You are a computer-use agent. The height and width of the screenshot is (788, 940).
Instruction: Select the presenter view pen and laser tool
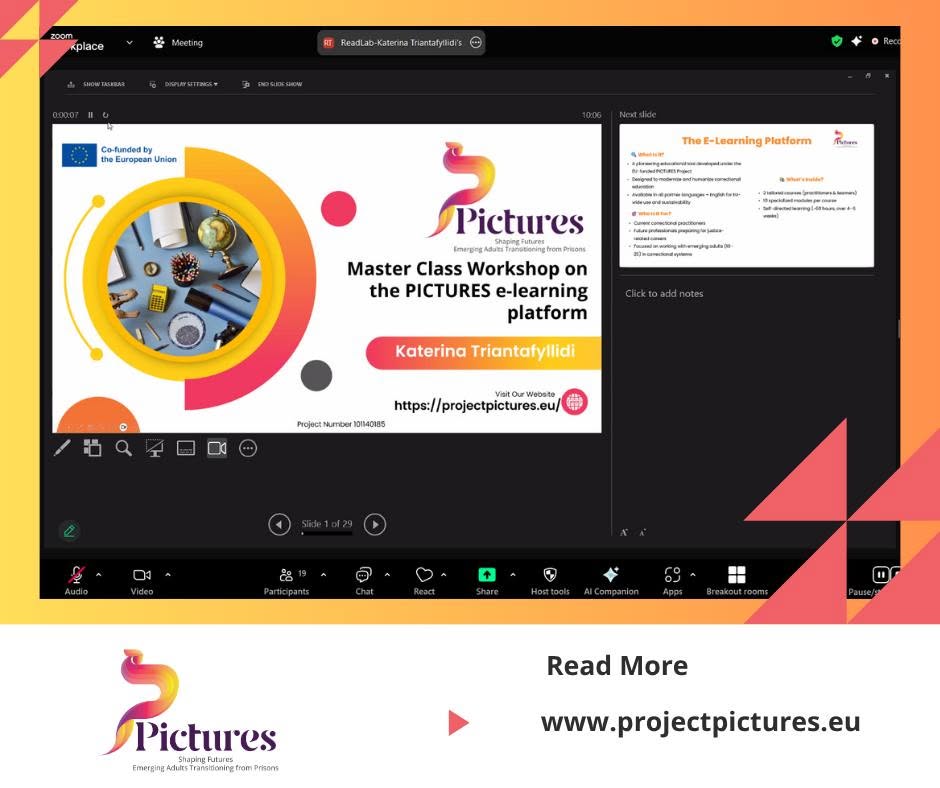click(x=62, y=448)
